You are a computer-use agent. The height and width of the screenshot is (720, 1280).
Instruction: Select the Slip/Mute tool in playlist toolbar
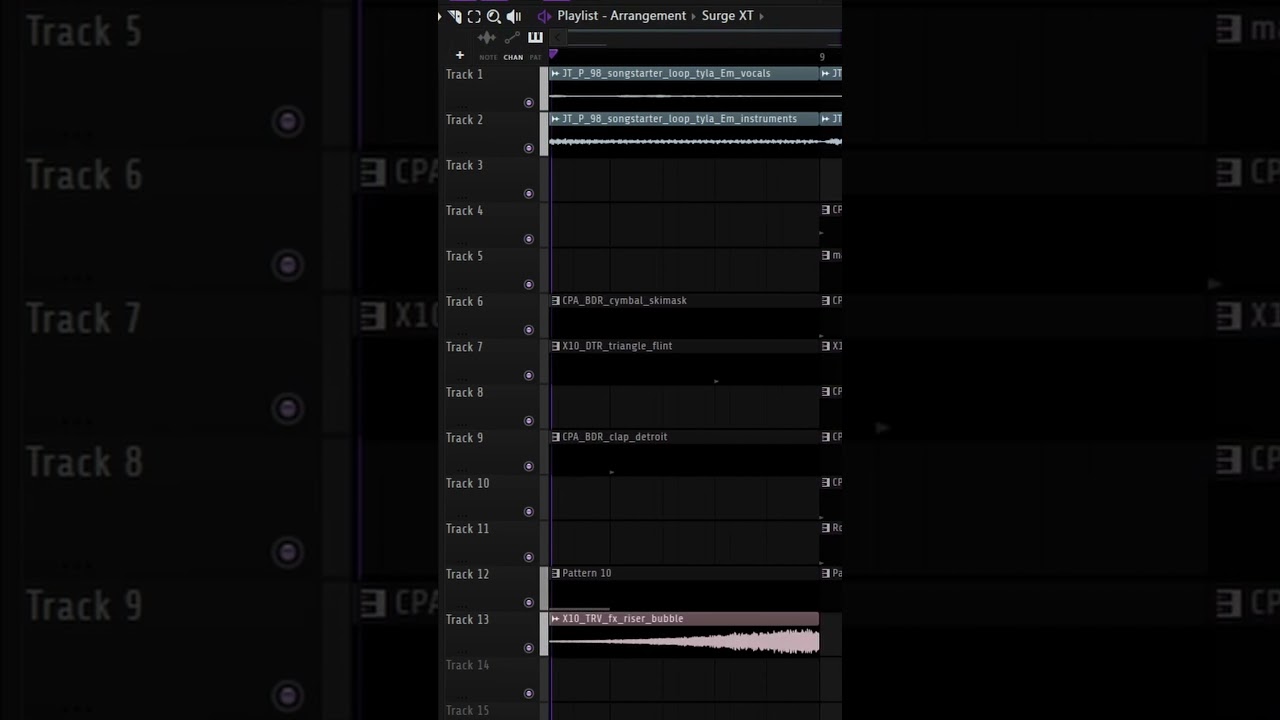(x=455, y=16)
